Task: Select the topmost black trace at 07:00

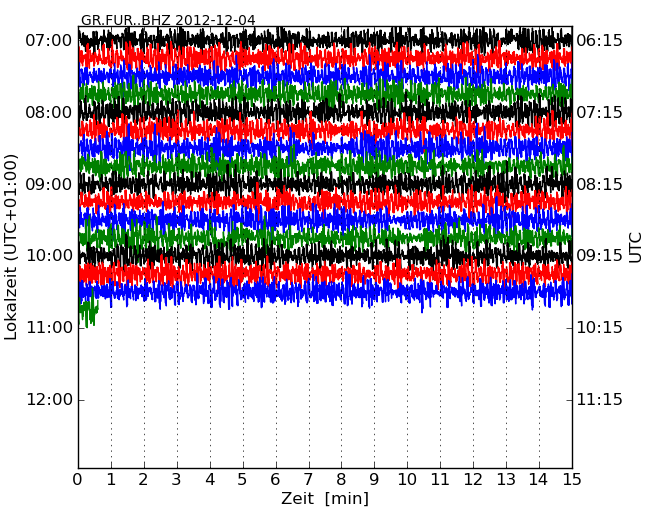Action: pos(325,40)
